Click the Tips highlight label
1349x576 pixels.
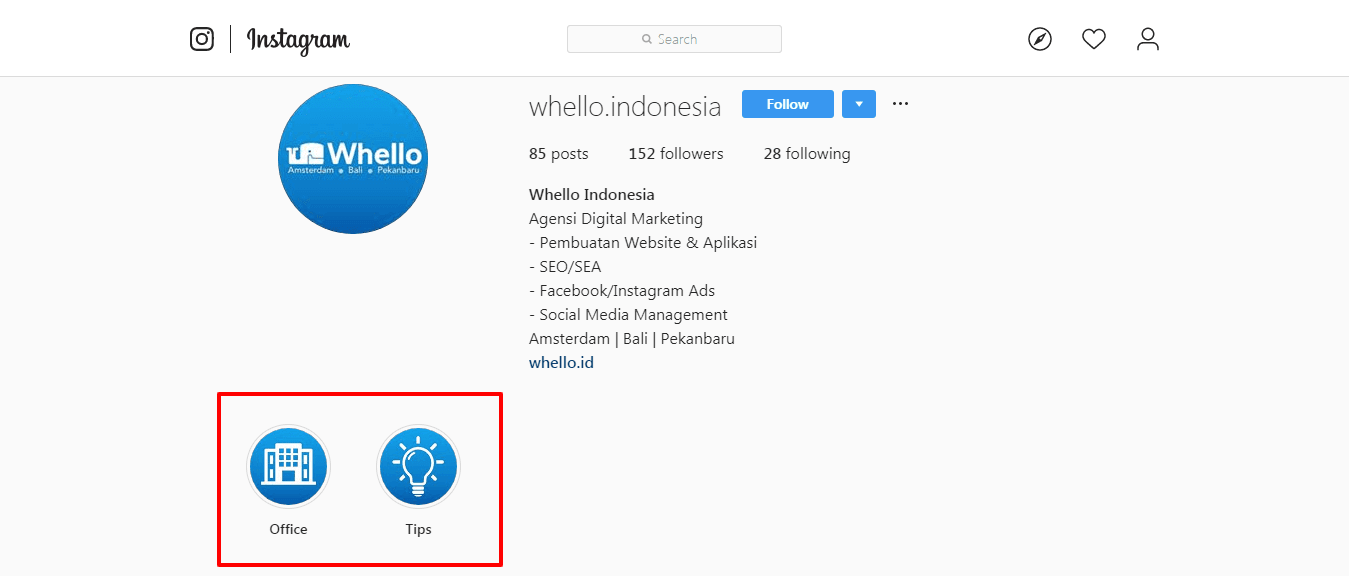[418, 529]
